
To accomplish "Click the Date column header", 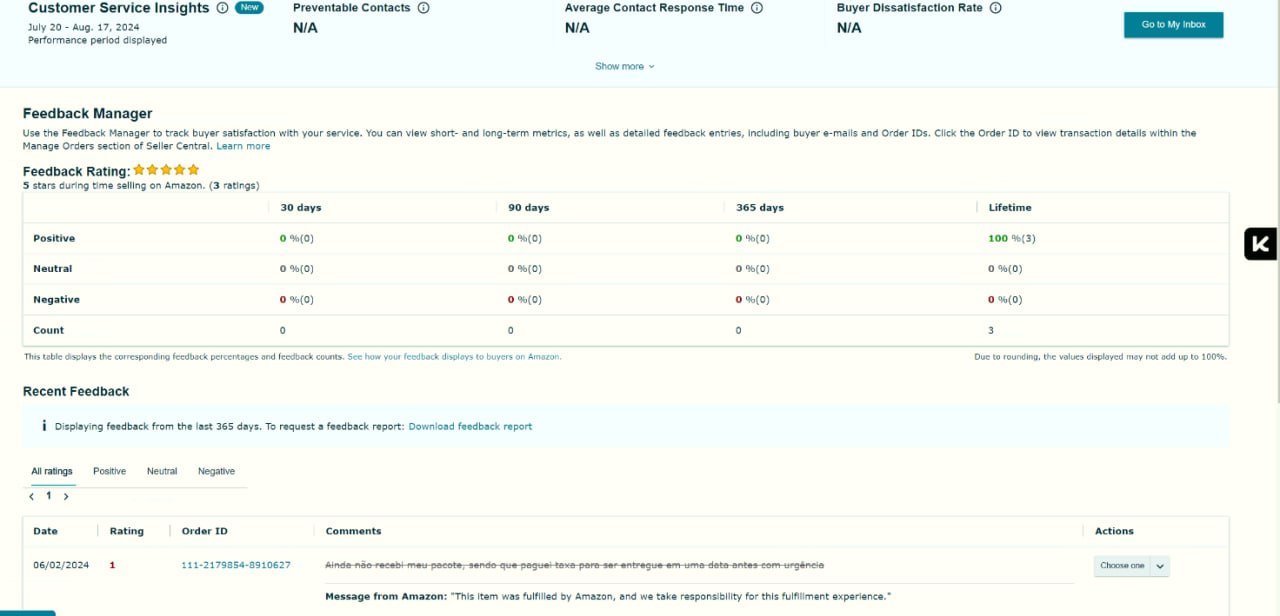I will [45, 531].
